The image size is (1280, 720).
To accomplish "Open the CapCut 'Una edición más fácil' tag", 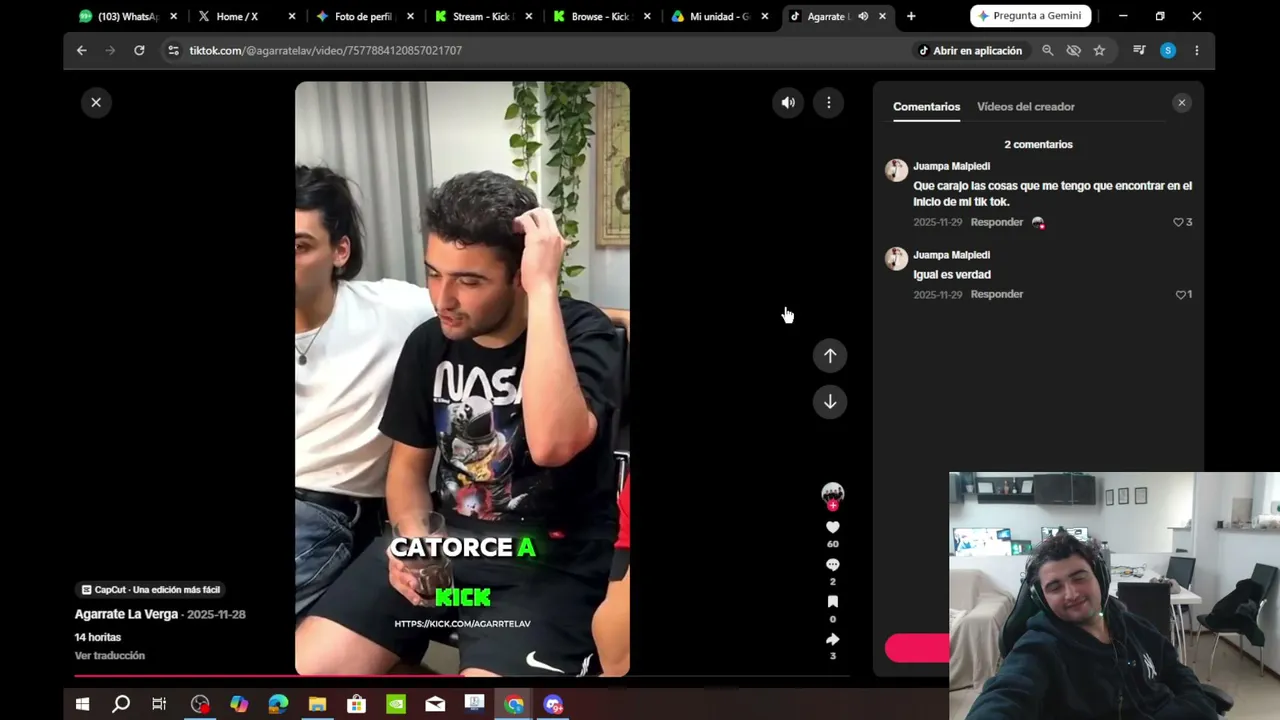I will (151, 590).
